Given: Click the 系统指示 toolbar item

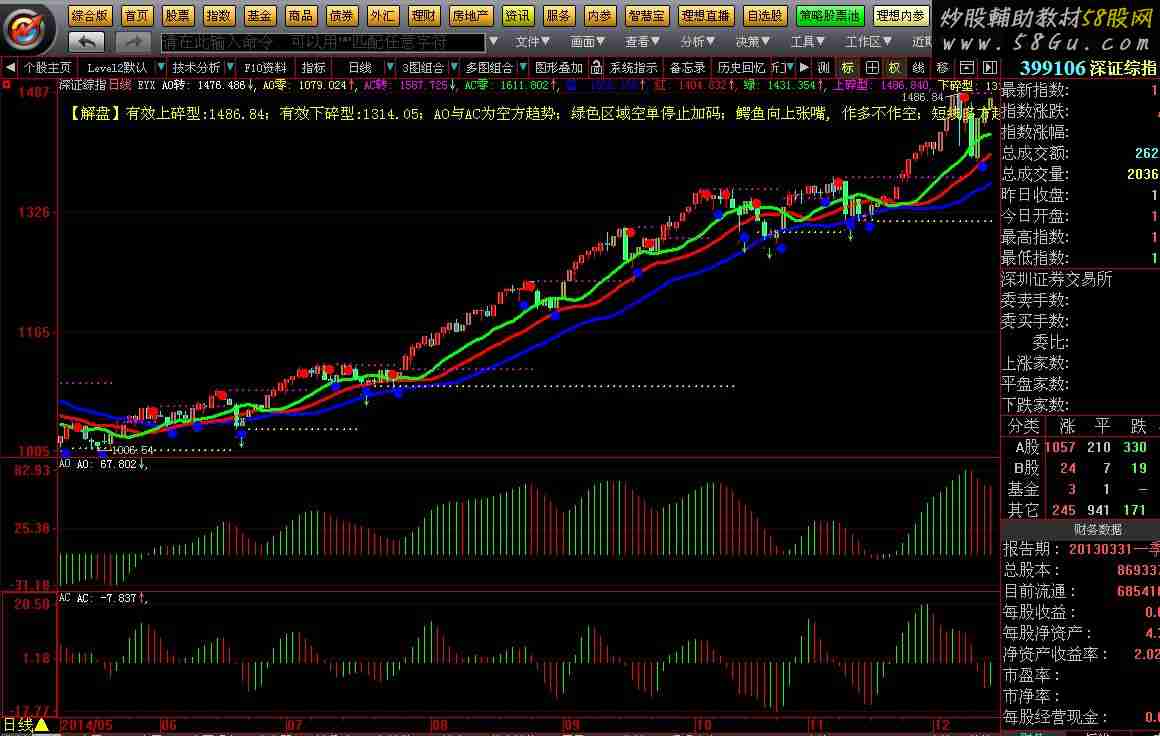Looking at the screenshot, I should [x=633, y=68].
